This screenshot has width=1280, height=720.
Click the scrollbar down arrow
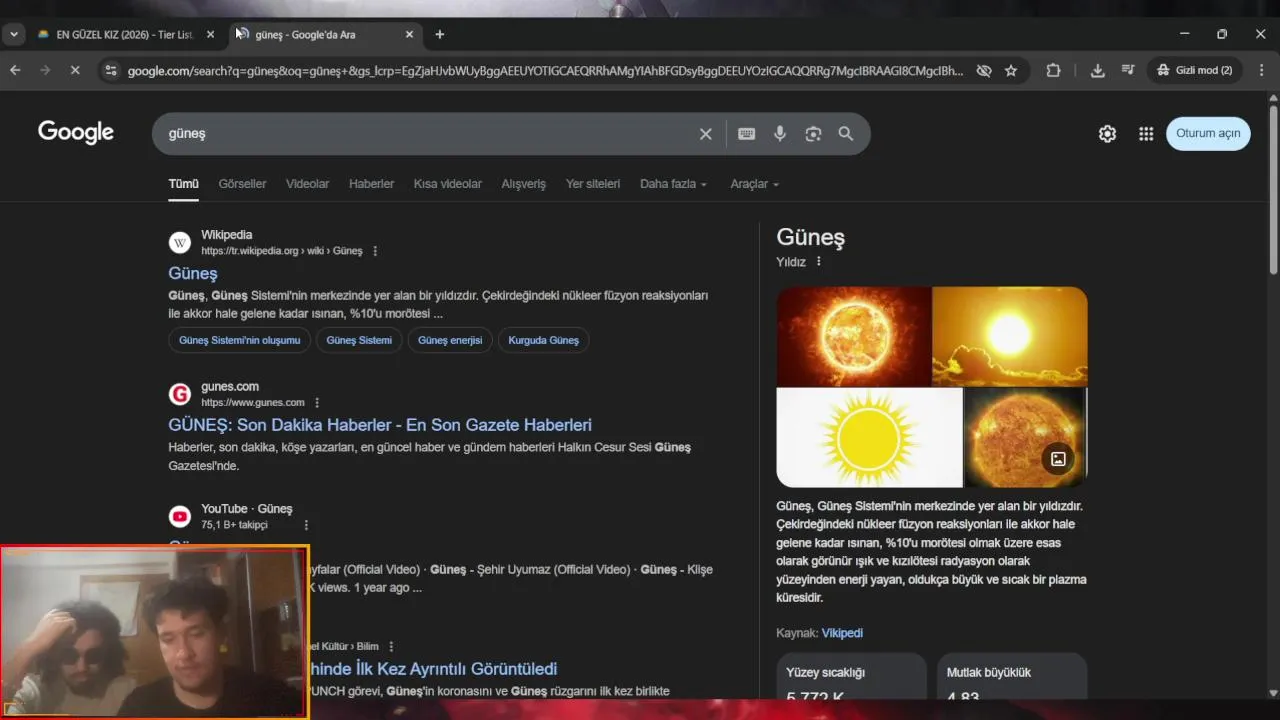tap(1273, 693)
